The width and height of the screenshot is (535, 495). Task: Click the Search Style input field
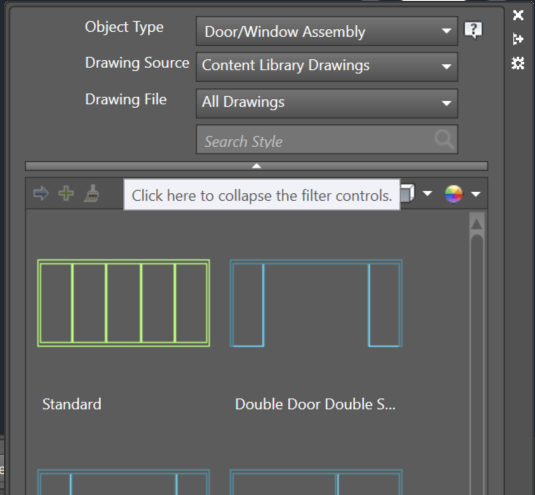tap(327, 139)
